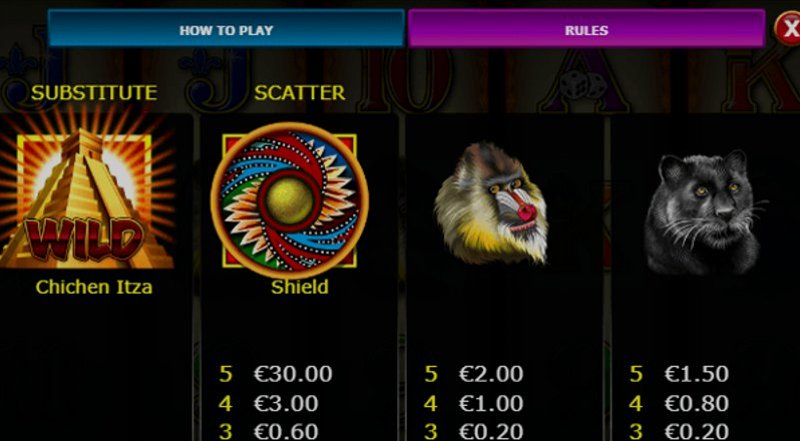Click the mandrill €2.00 payout line
Viewport: 800px width, 441px height.
(473, 374)
